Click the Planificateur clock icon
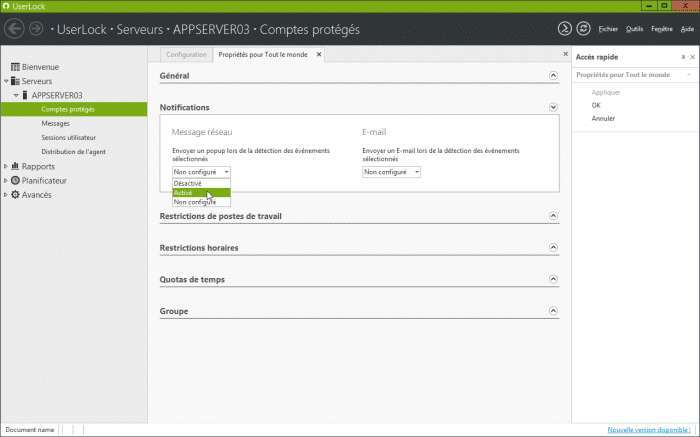Image resolution: width=700 pixels, height=437 pixels. pyautogui.click(x=15, y=180)
